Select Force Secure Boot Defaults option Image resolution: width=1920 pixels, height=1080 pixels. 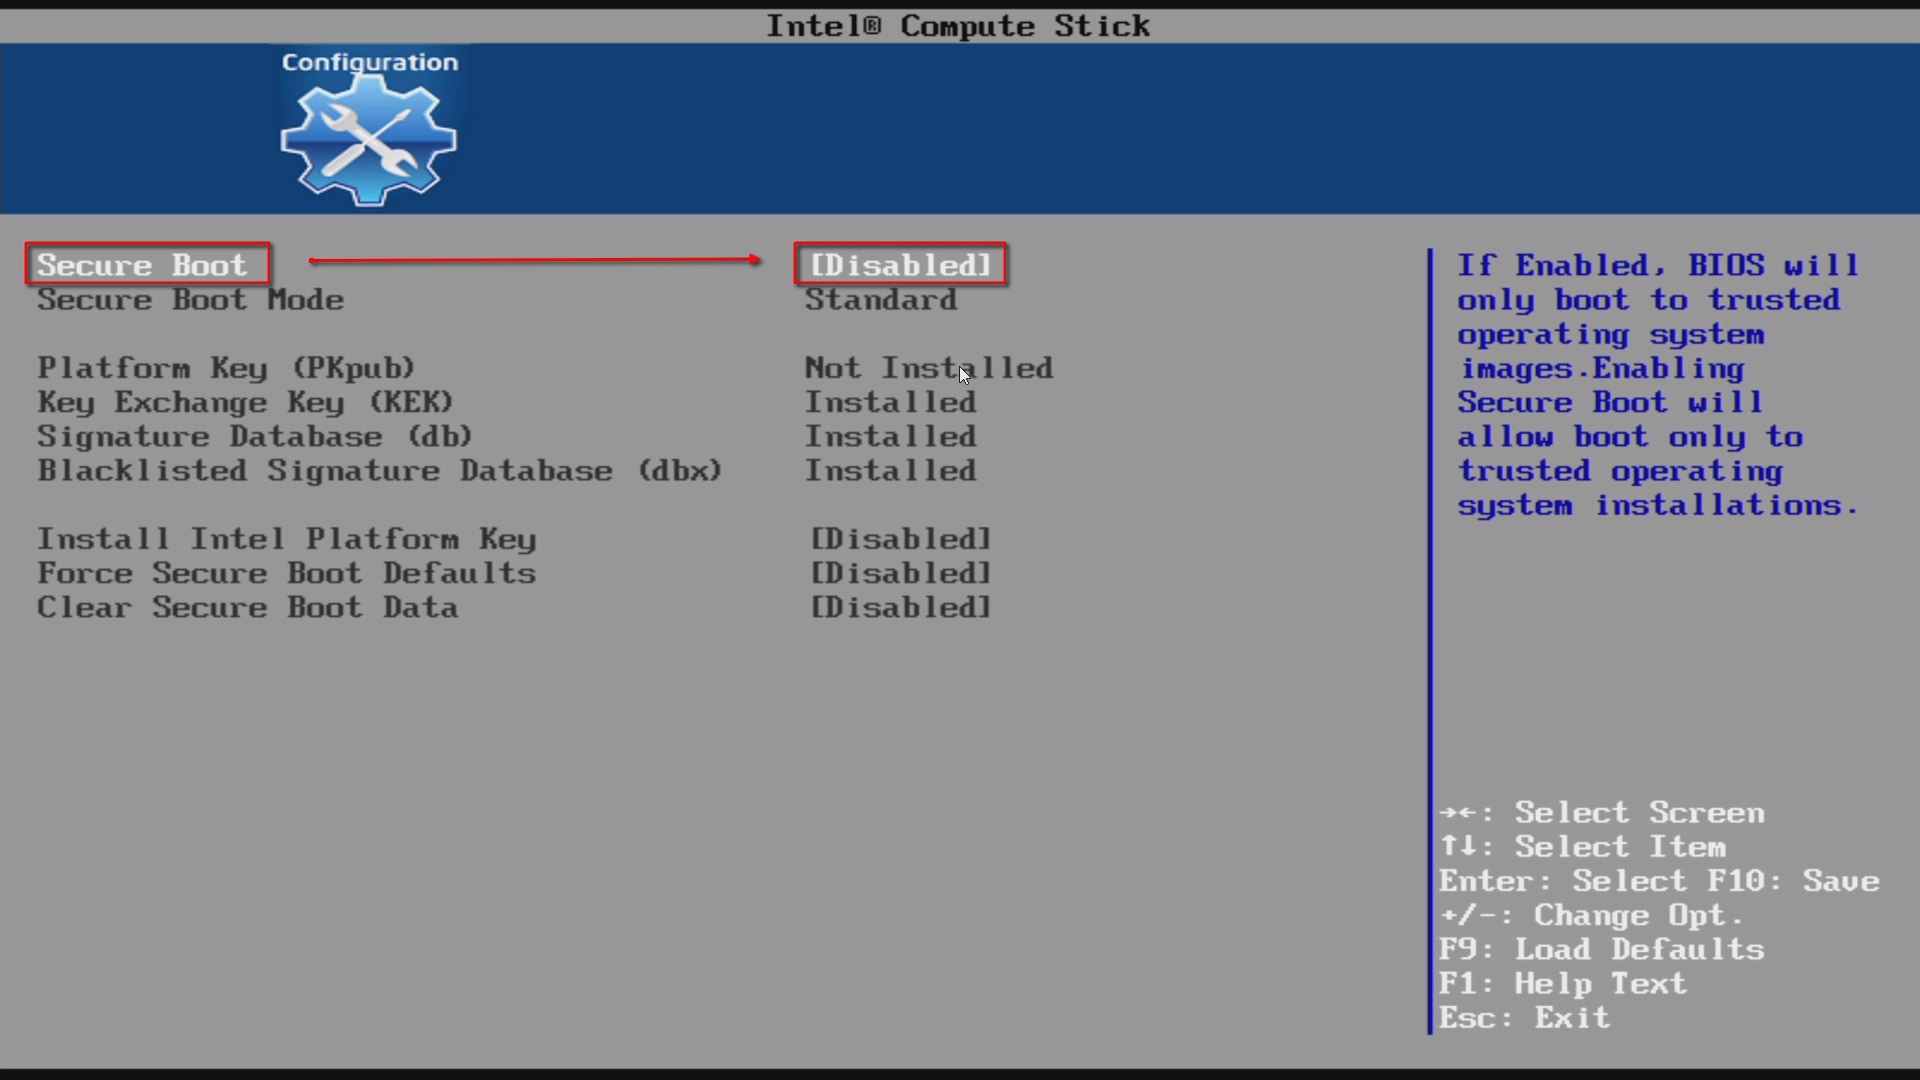pyautogui.click(x=286, y=573)
